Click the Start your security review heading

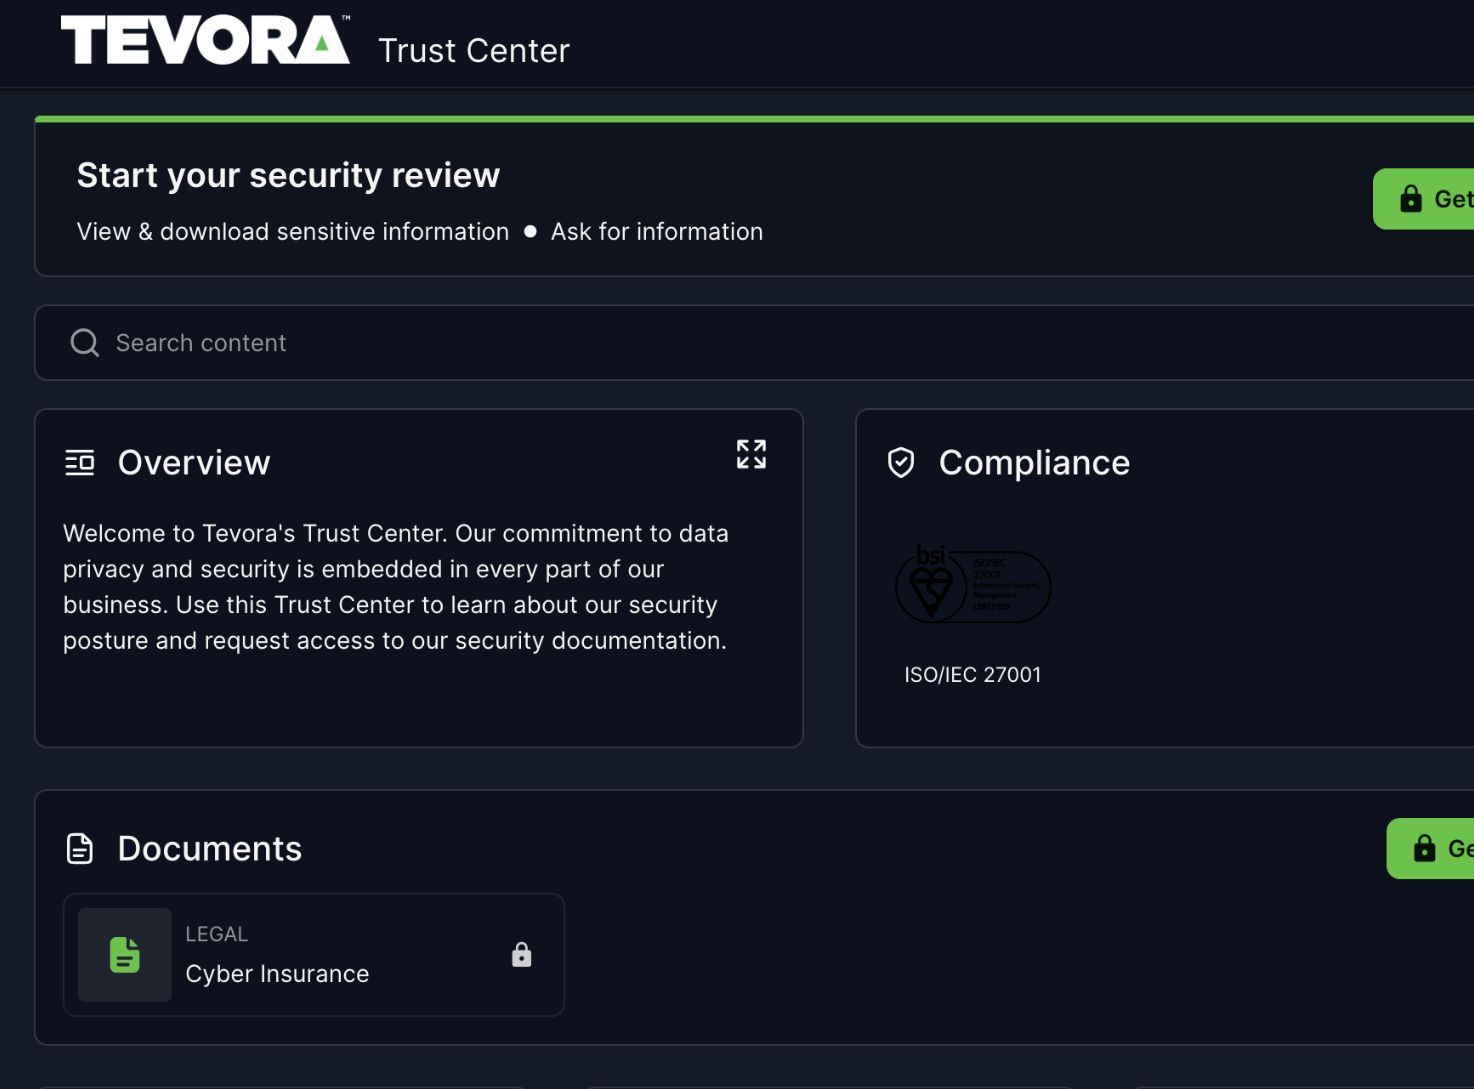point(288,175)
